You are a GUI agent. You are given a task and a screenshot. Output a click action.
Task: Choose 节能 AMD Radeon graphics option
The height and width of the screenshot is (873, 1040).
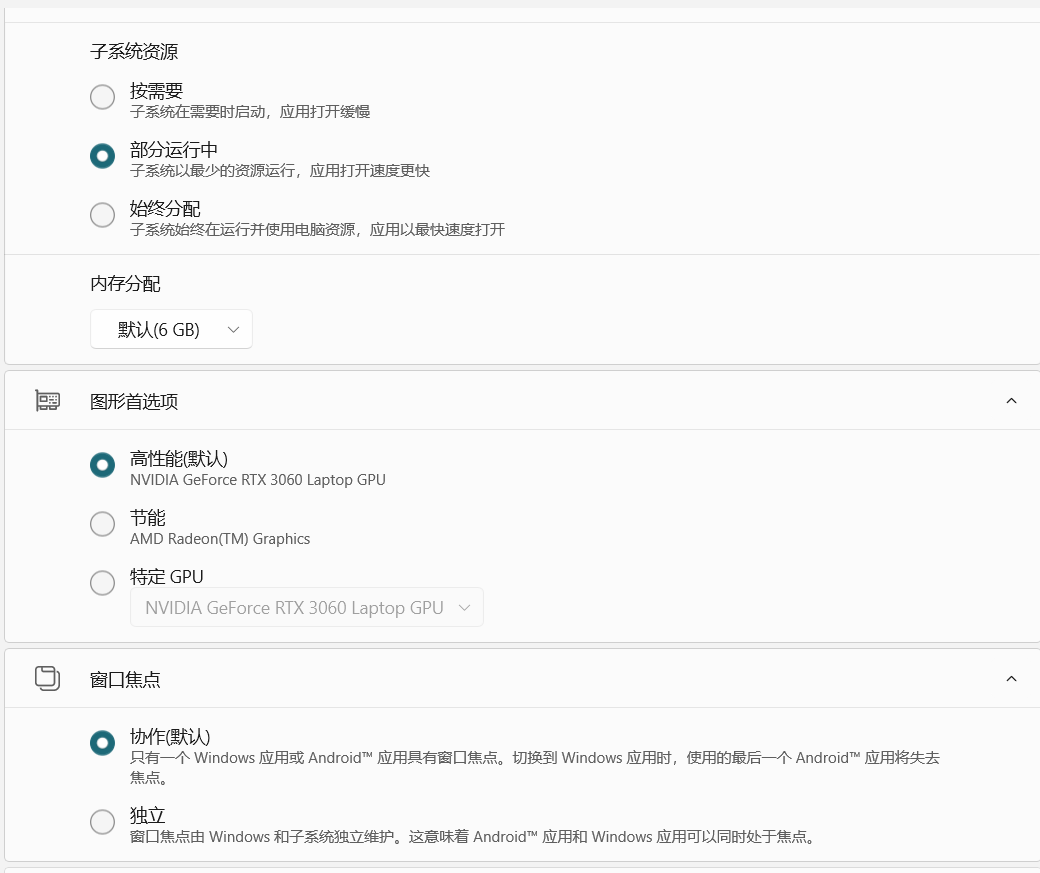pos(102,524)
